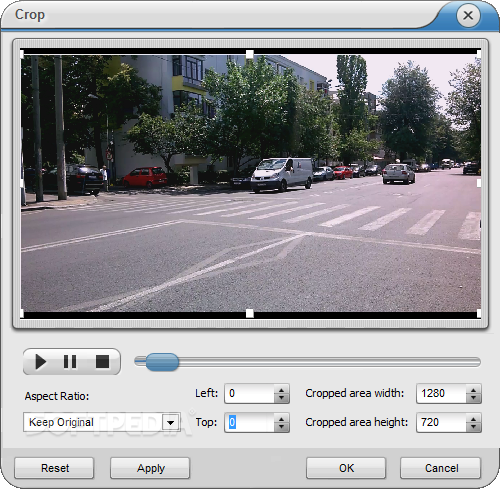Decrease the cropped area width
This screenshot has width=500, height=489.
(x=473, y=398)
